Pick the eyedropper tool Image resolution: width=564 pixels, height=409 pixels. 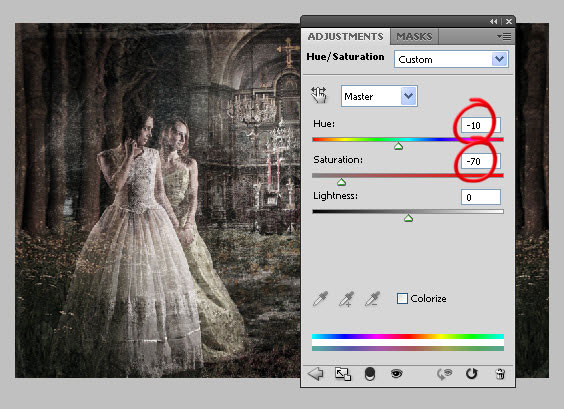point(320,299)
